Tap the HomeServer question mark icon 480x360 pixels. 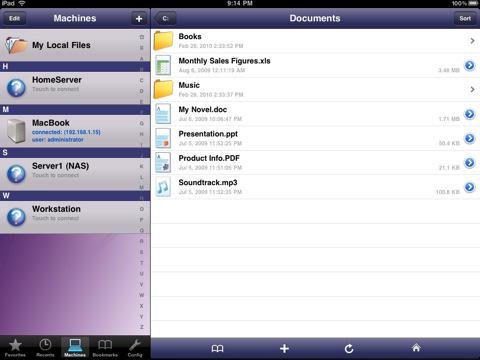pyautogui.click(x=16, y=88)
